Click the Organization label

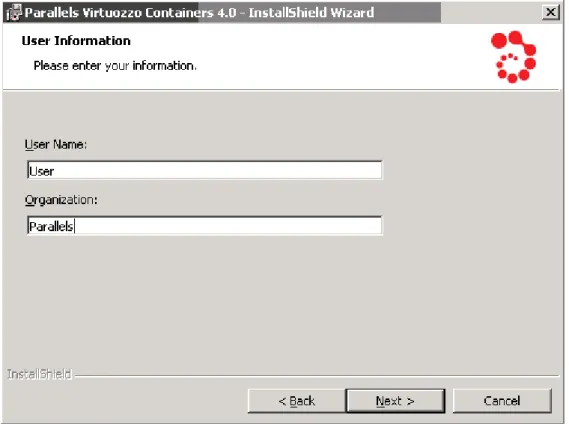[61, 200]
